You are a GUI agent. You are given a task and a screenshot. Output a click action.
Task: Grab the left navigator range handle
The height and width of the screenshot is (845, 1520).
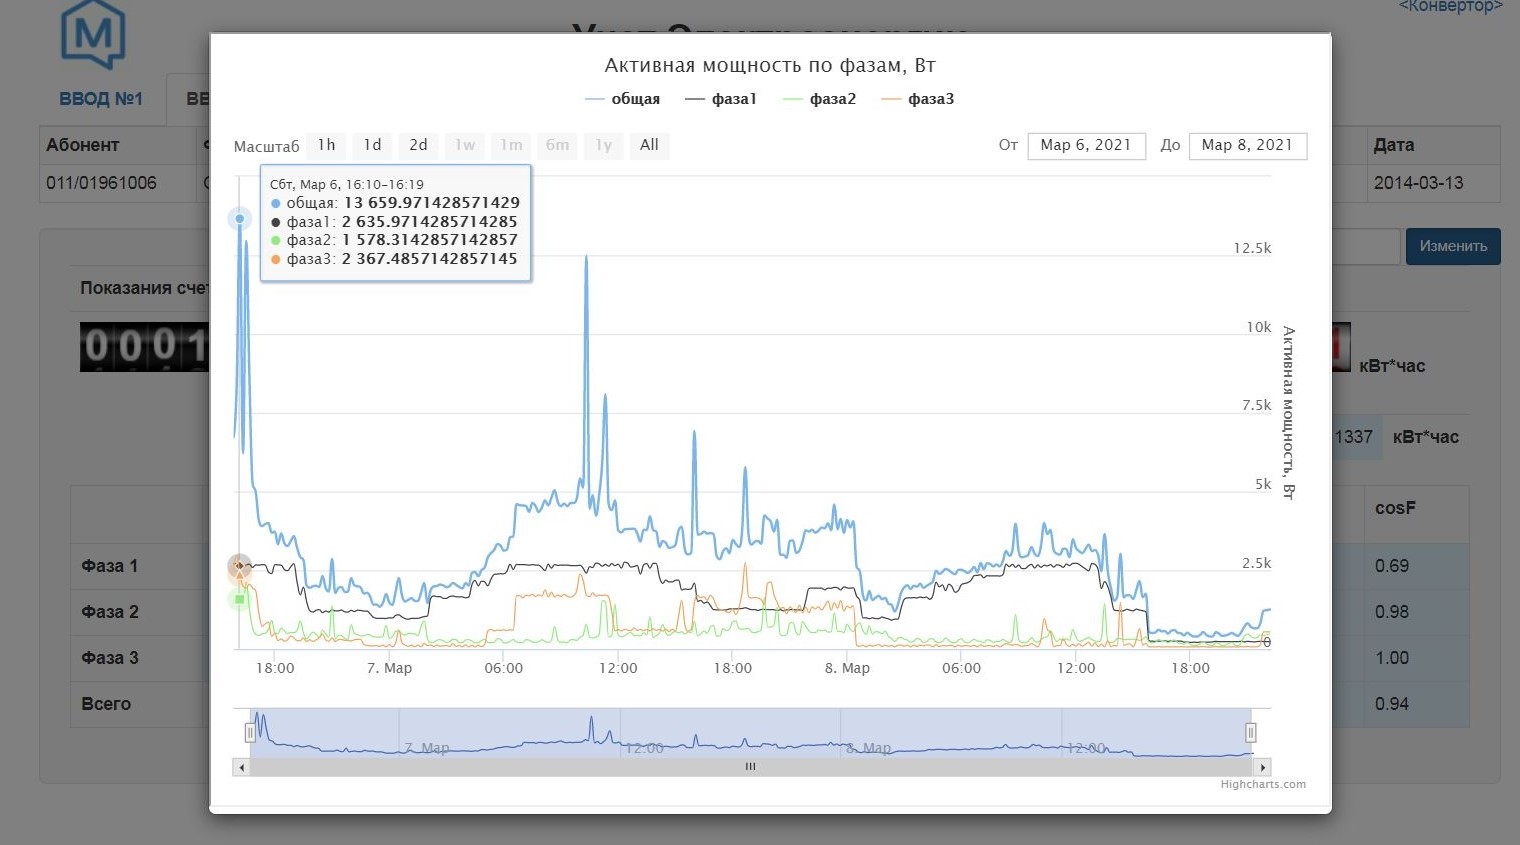tap(250, 733)
